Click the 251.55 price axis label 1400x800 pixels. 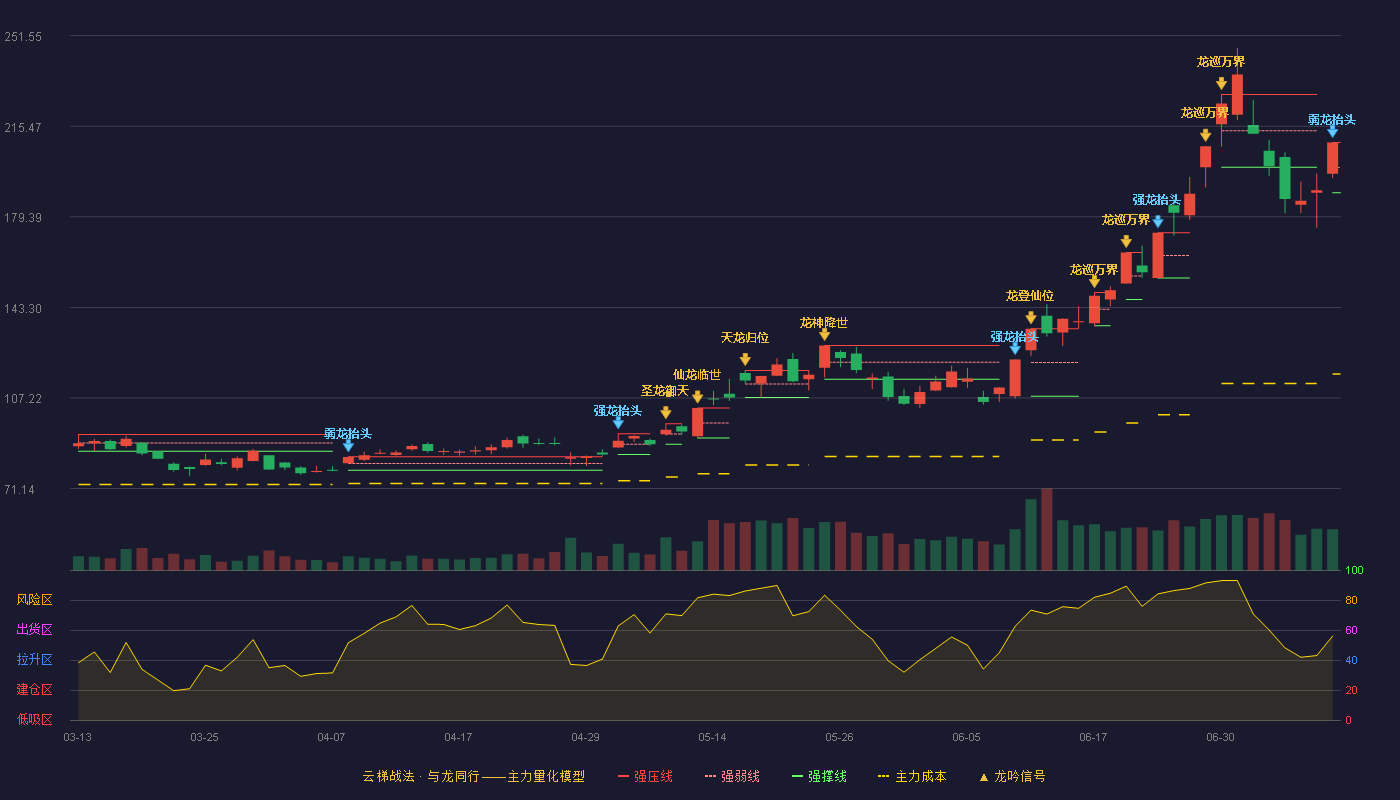tap(23, 37)
